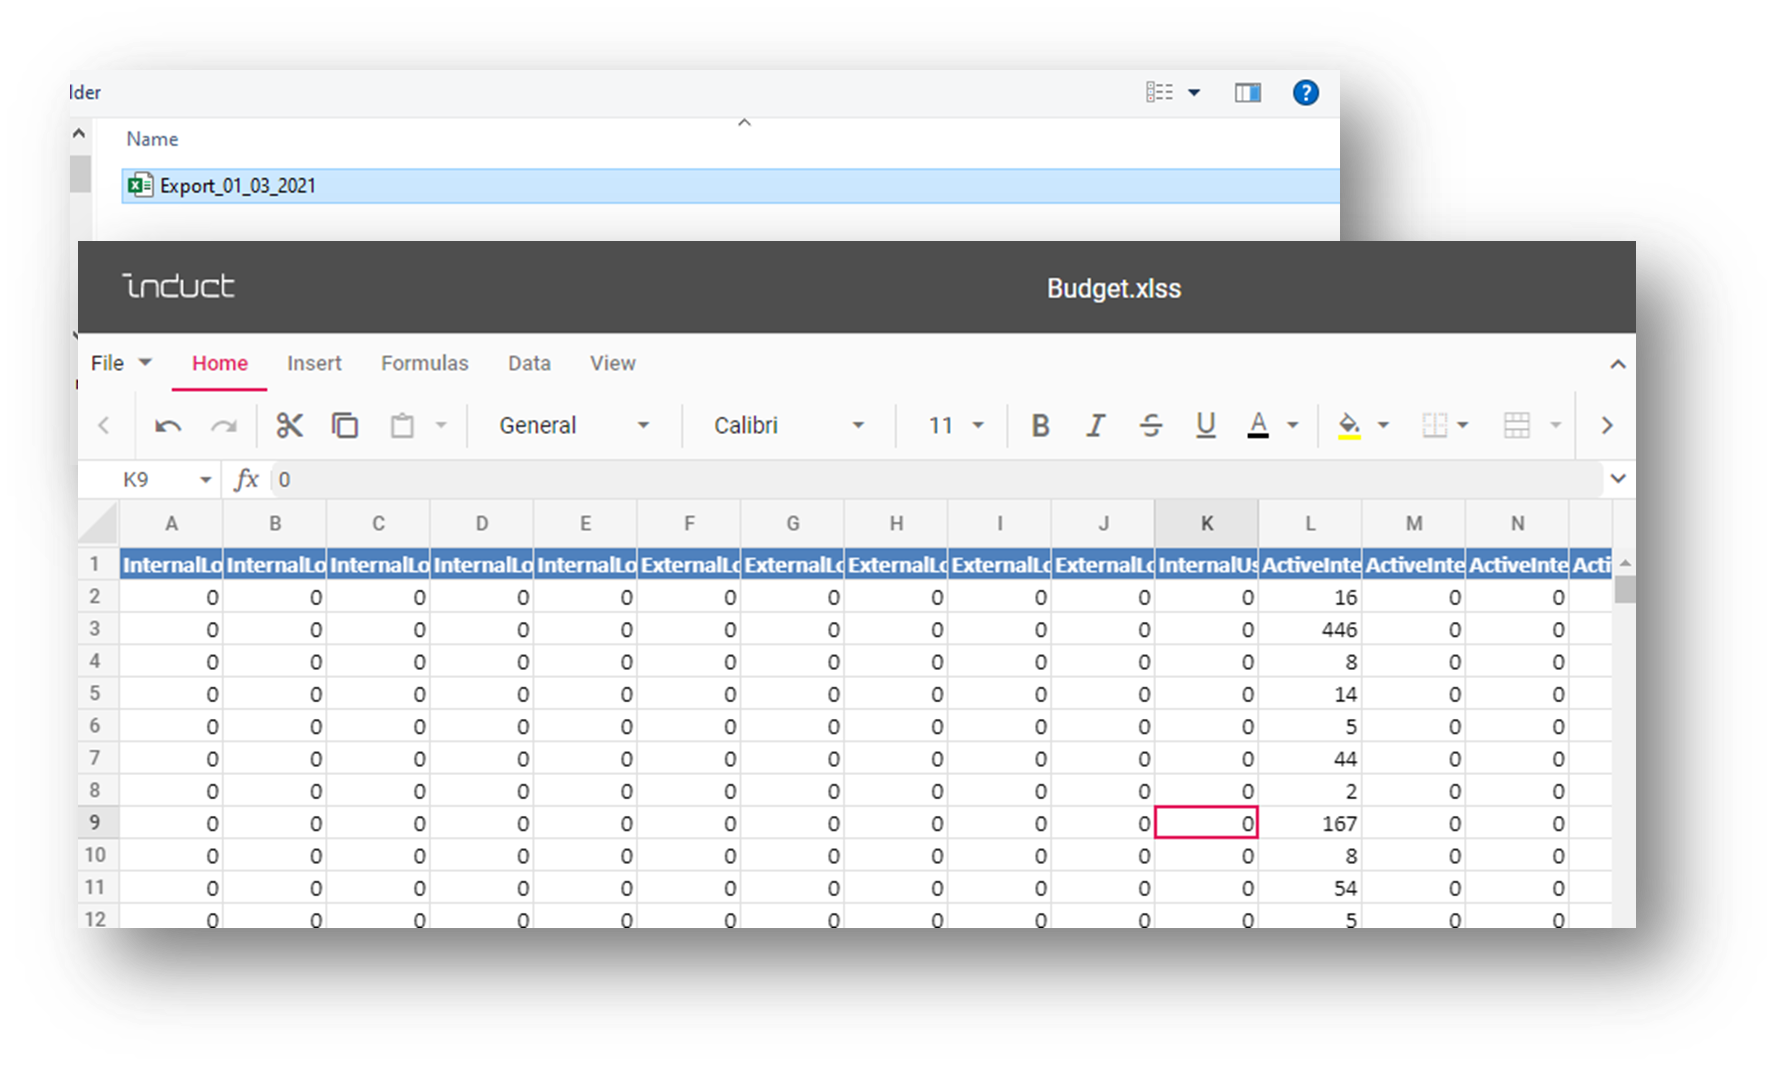Open the General number format dropdown
This screenshot has height=1070, width=1778.
point(573,426)
